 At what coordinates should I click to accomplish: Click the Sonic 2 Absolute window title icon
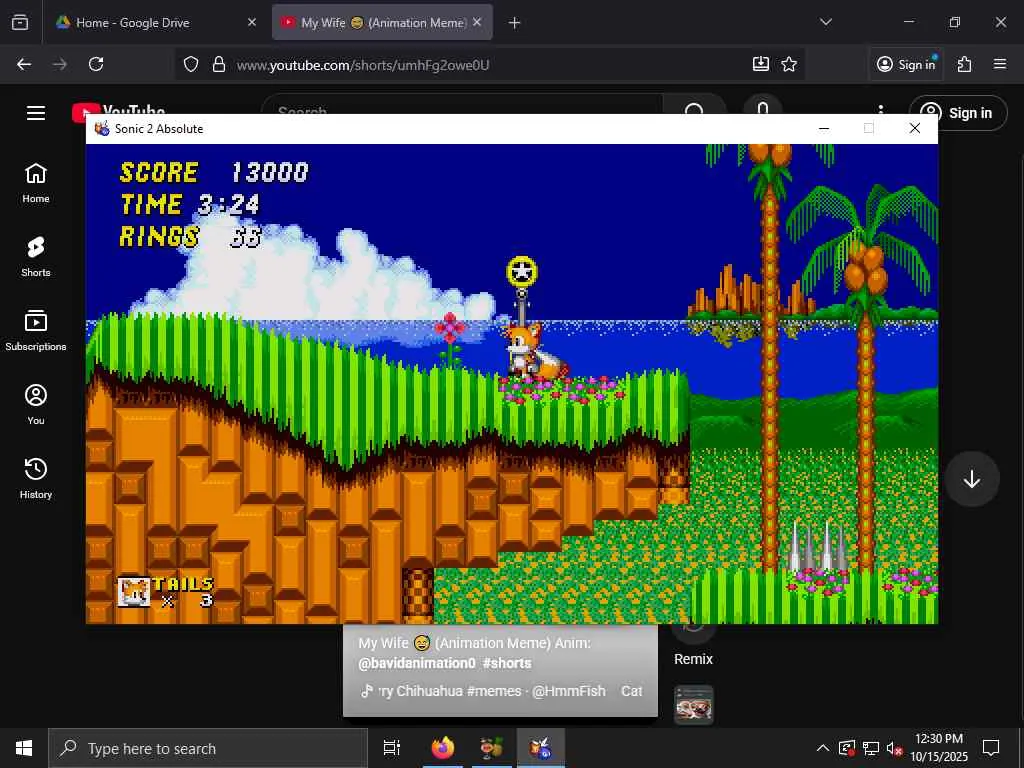click(102, 129)
